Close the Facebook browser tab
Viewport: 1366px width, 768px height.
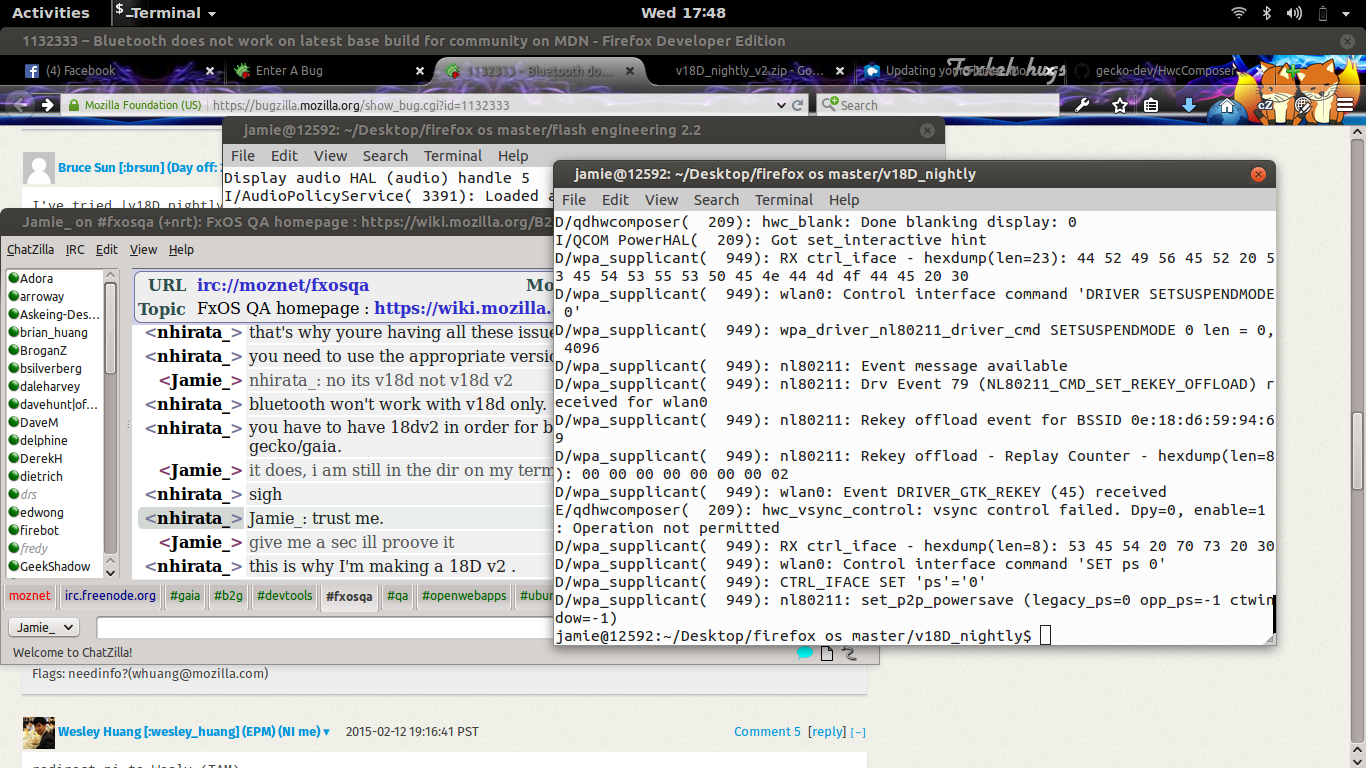point(210,71)
